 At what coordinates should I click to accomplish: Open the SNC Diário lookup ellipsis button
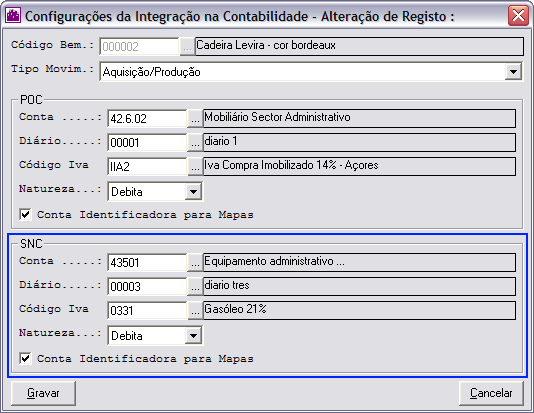(195, 286)
